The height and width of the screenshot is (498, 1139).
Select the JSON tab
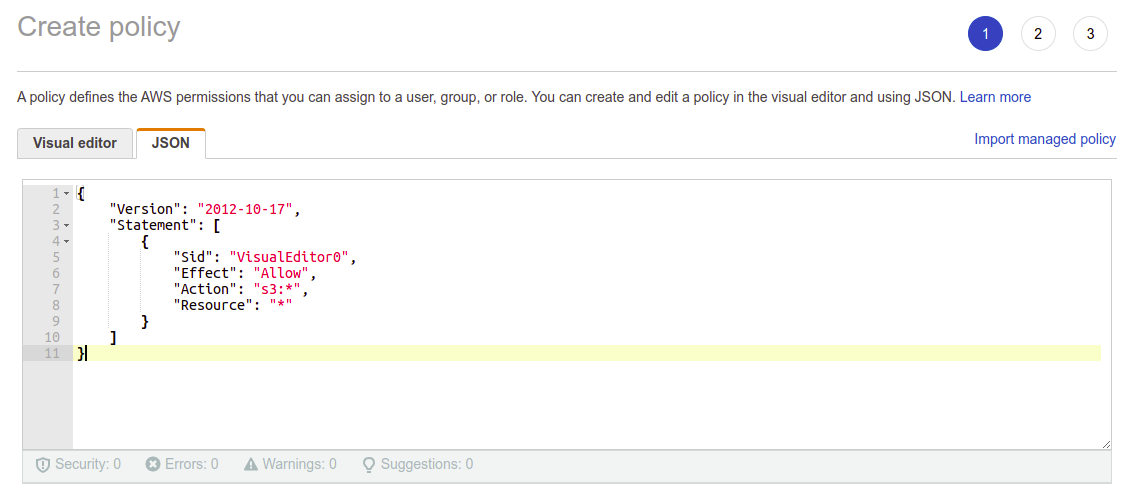click(x=170, y=143)
